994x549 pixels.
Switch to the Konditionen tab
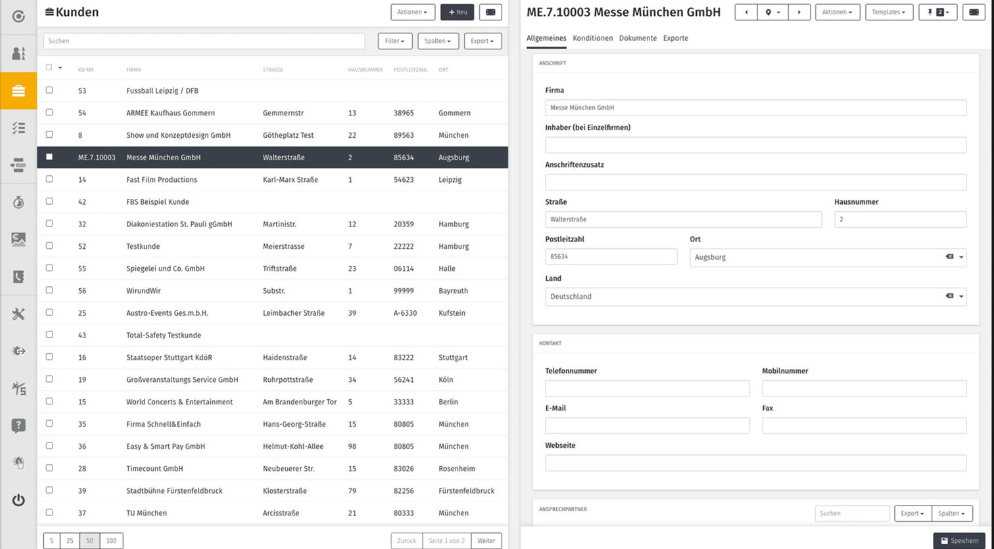point(593,38)
